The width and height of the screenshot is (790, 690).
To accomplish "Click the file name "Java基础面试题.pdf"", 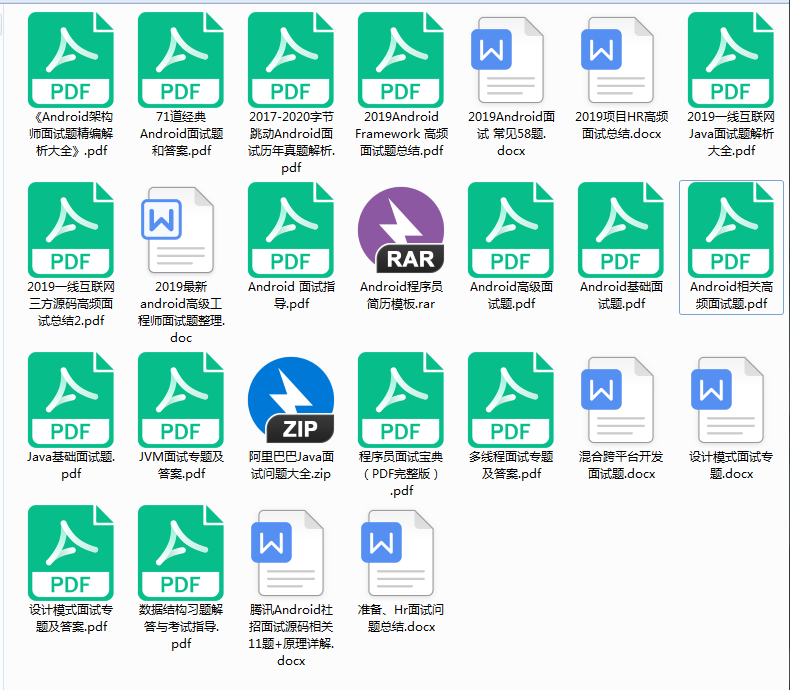I will point(71,465).
